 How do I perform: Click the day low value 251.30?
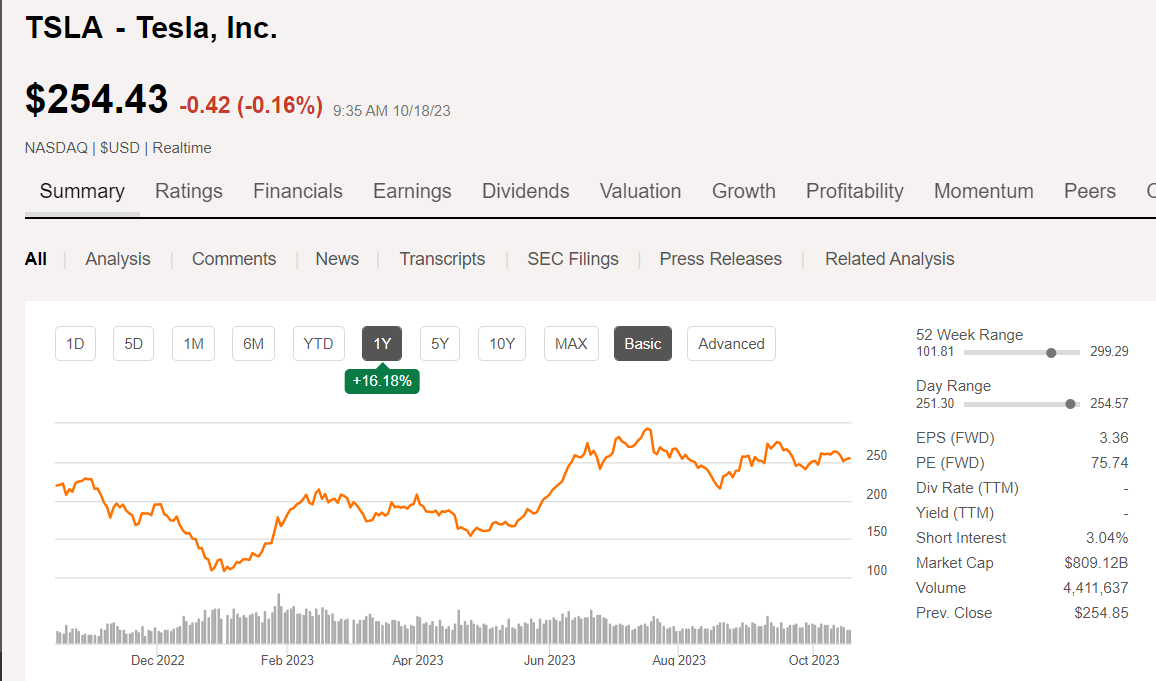click(x=935, y=403)
